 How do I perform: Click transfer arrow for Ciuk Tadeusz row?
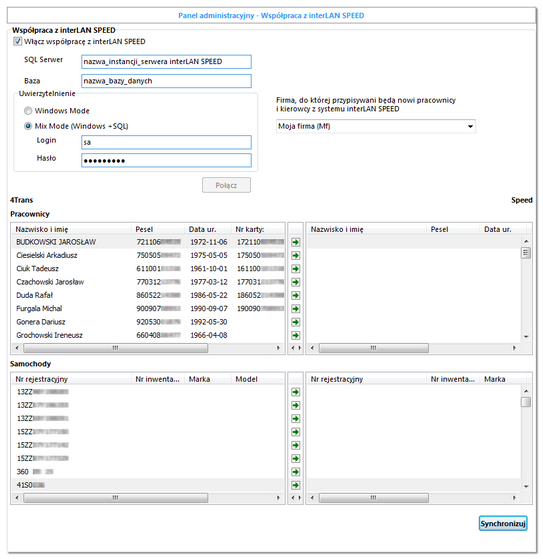(x=295, y=269)
